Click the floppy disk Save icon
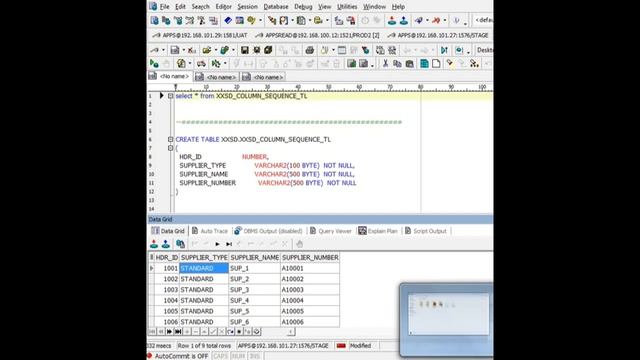 pos(244,50)
